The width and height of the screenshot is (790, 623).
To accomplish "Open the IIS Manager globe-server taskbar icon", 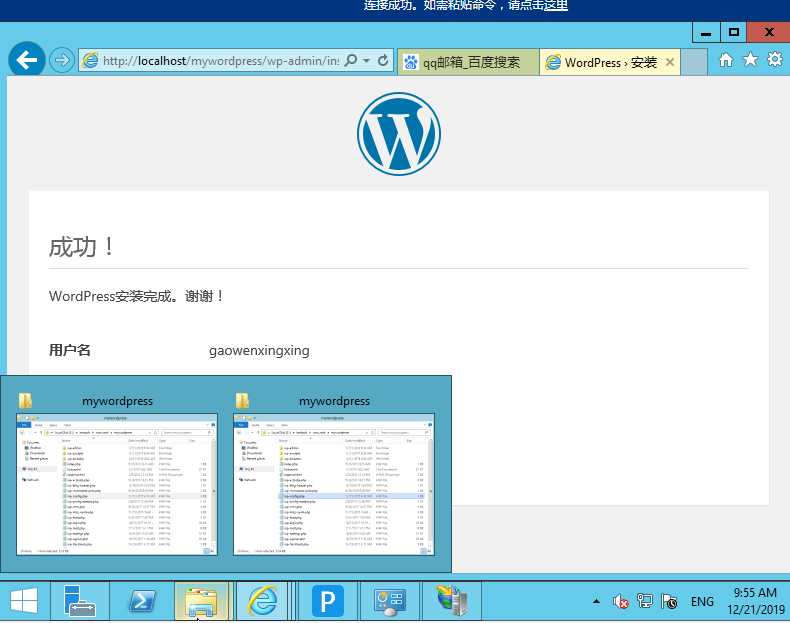I will [452, 601].
